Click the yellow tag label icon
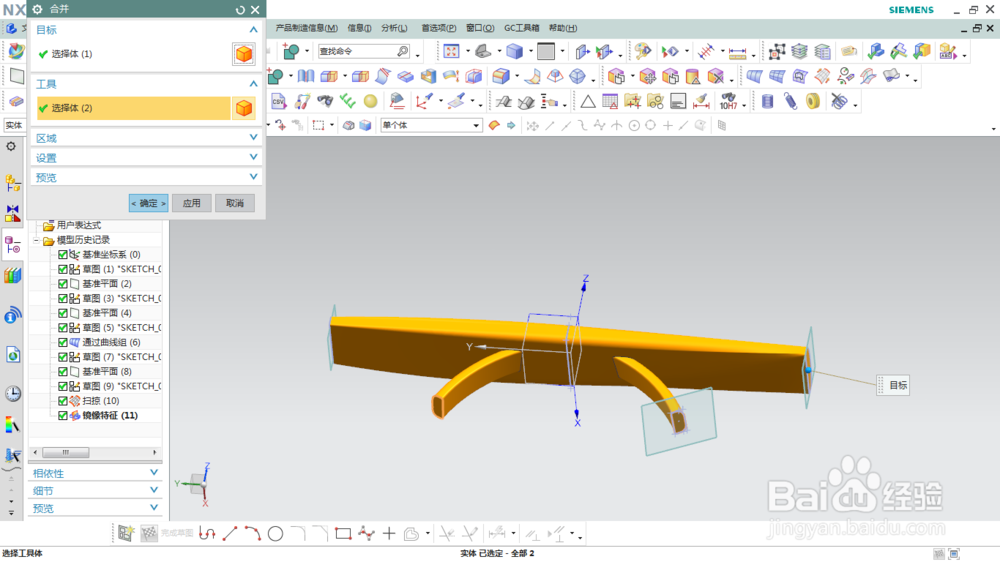1000x562 pixels. [848, 52]
